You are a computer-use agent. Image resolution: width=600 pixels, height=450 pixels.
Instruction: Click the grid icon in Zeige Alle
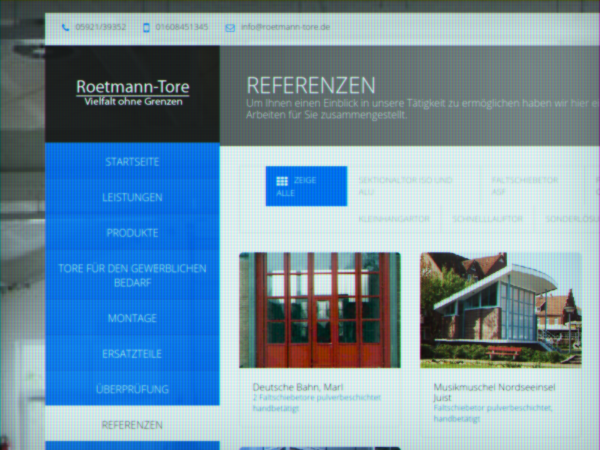pyautogui.click(x=282, y=181)
